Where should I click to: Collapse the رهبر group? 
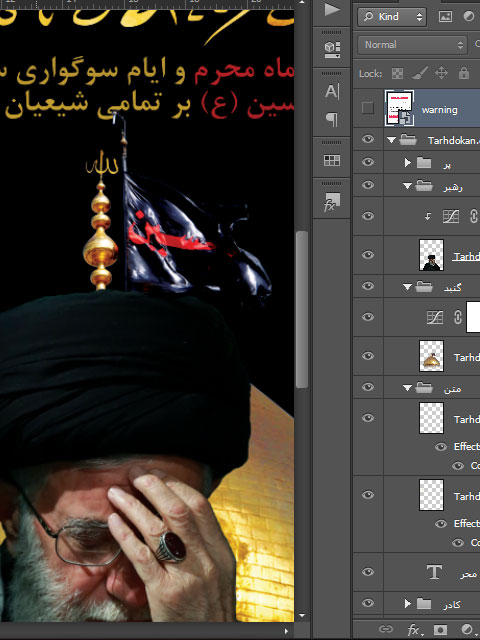click(x=407, y=186)
